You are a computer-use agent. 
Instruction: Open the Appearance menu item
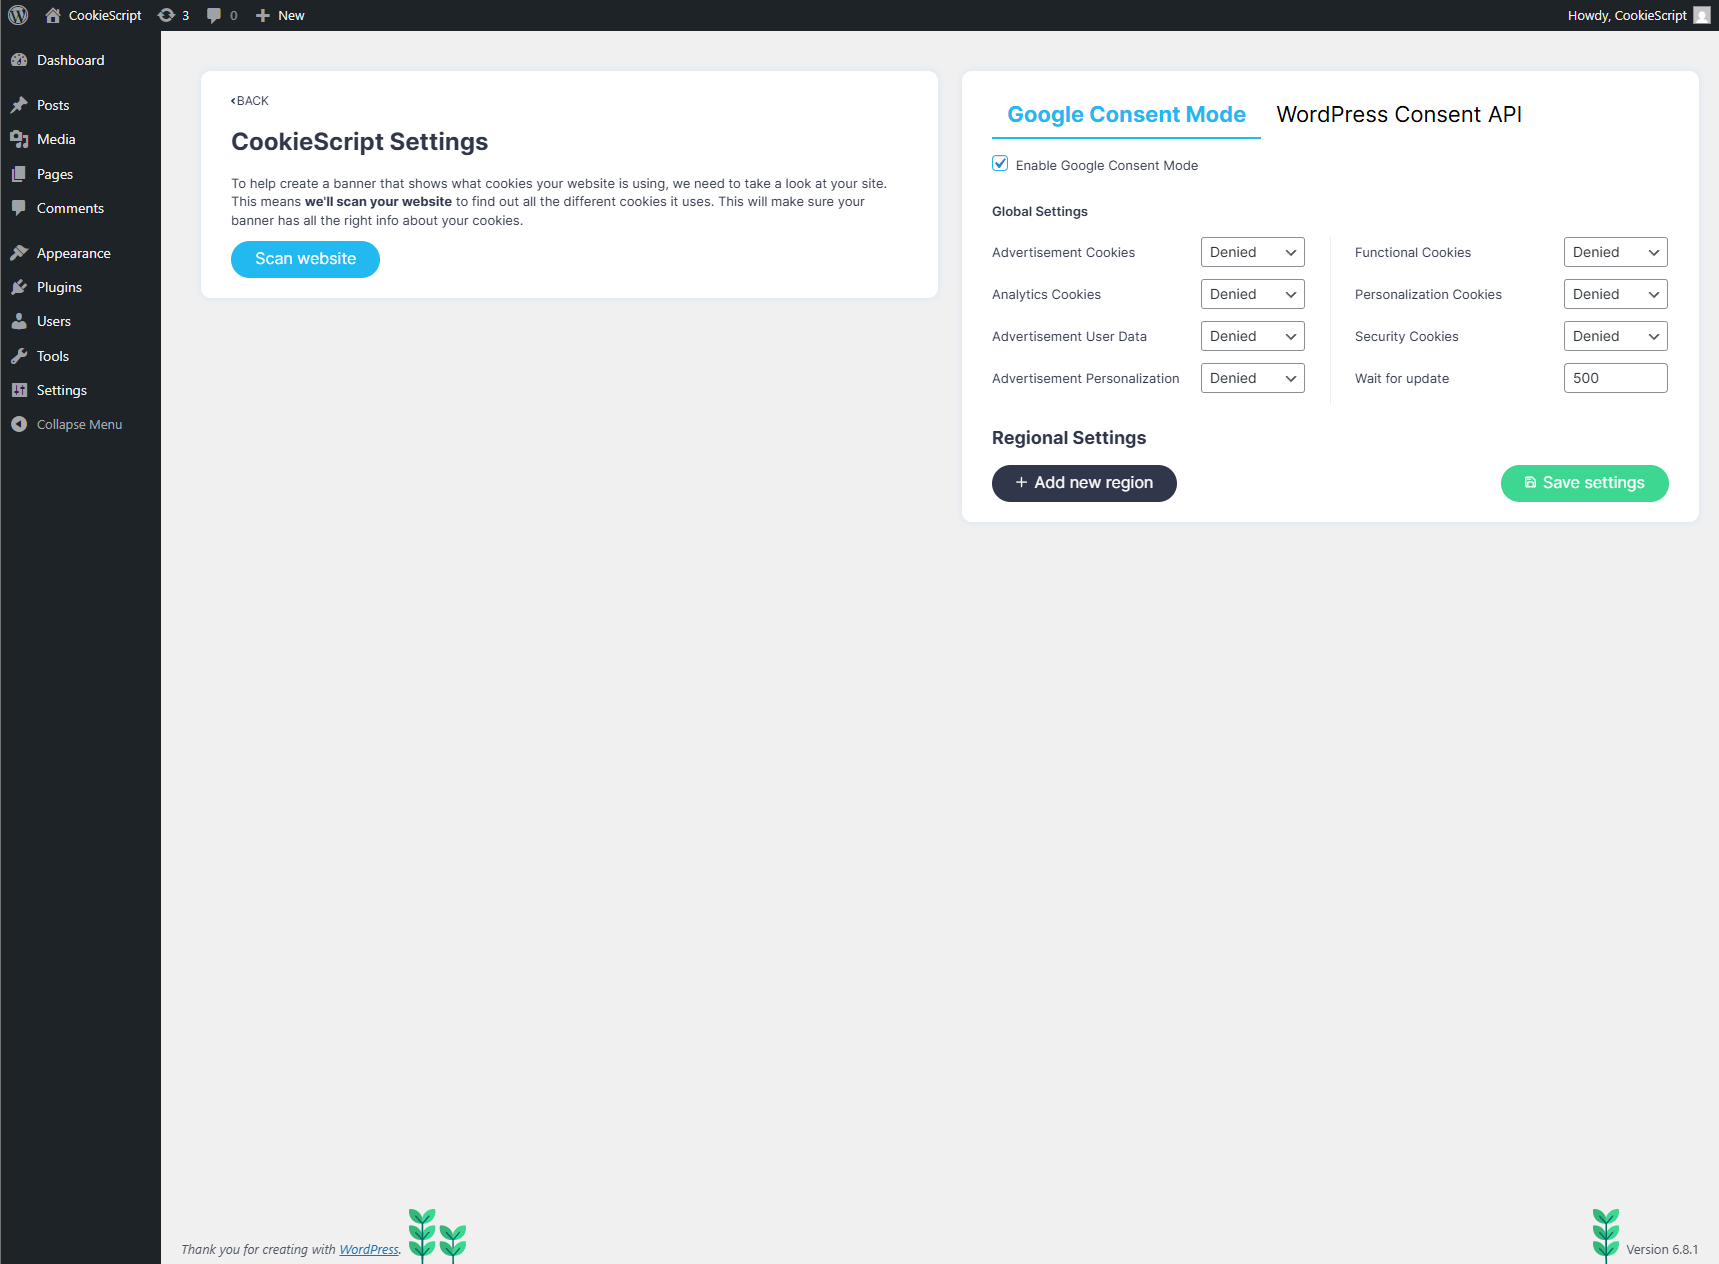80,253
